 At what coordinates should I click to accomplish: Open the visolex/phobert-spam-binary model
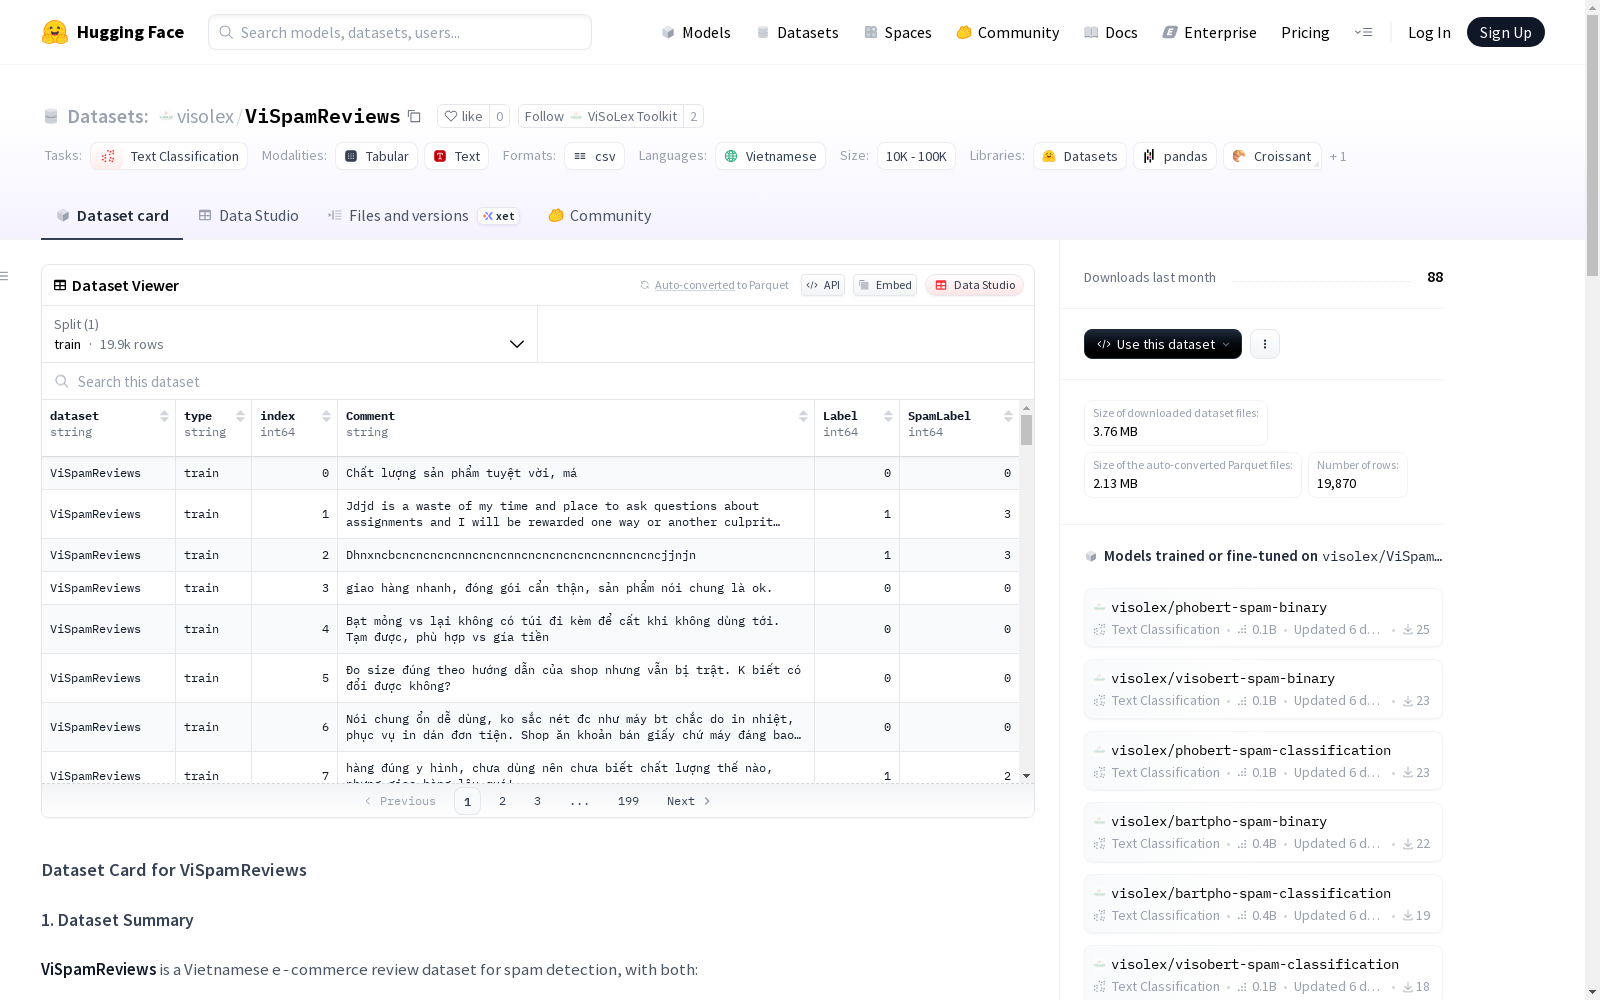1263,618
